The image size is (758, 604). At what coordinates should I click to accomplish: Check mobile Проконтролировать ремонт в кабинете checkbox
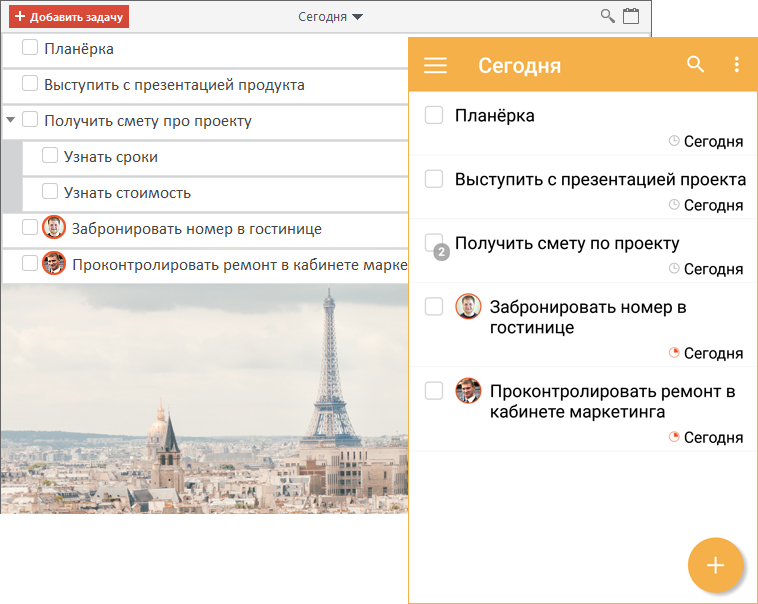pos(434,391)
